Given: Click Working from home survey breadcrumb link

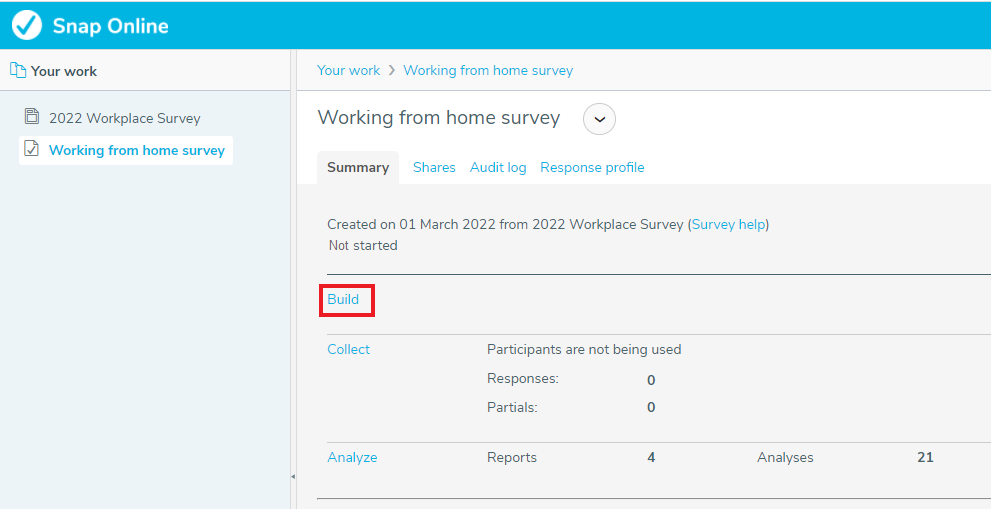Looking at the screenshot, I should tap(489, 70).
